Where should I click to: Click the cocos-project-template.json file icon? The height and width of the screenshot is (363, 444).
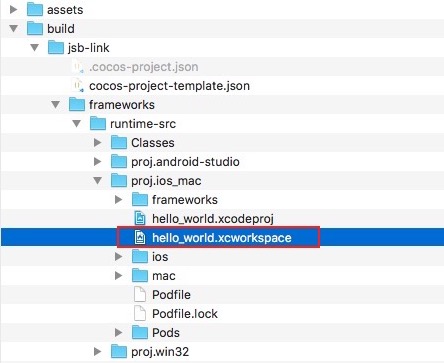click(x=78, y=85)
